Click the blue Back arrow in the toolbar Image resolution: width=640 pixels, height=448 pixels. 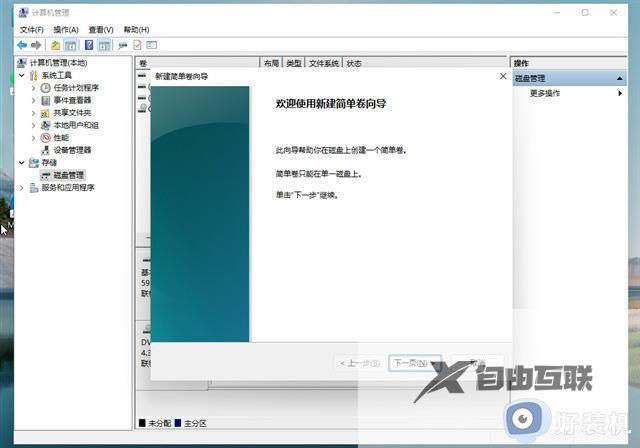[x=22, y=45]
